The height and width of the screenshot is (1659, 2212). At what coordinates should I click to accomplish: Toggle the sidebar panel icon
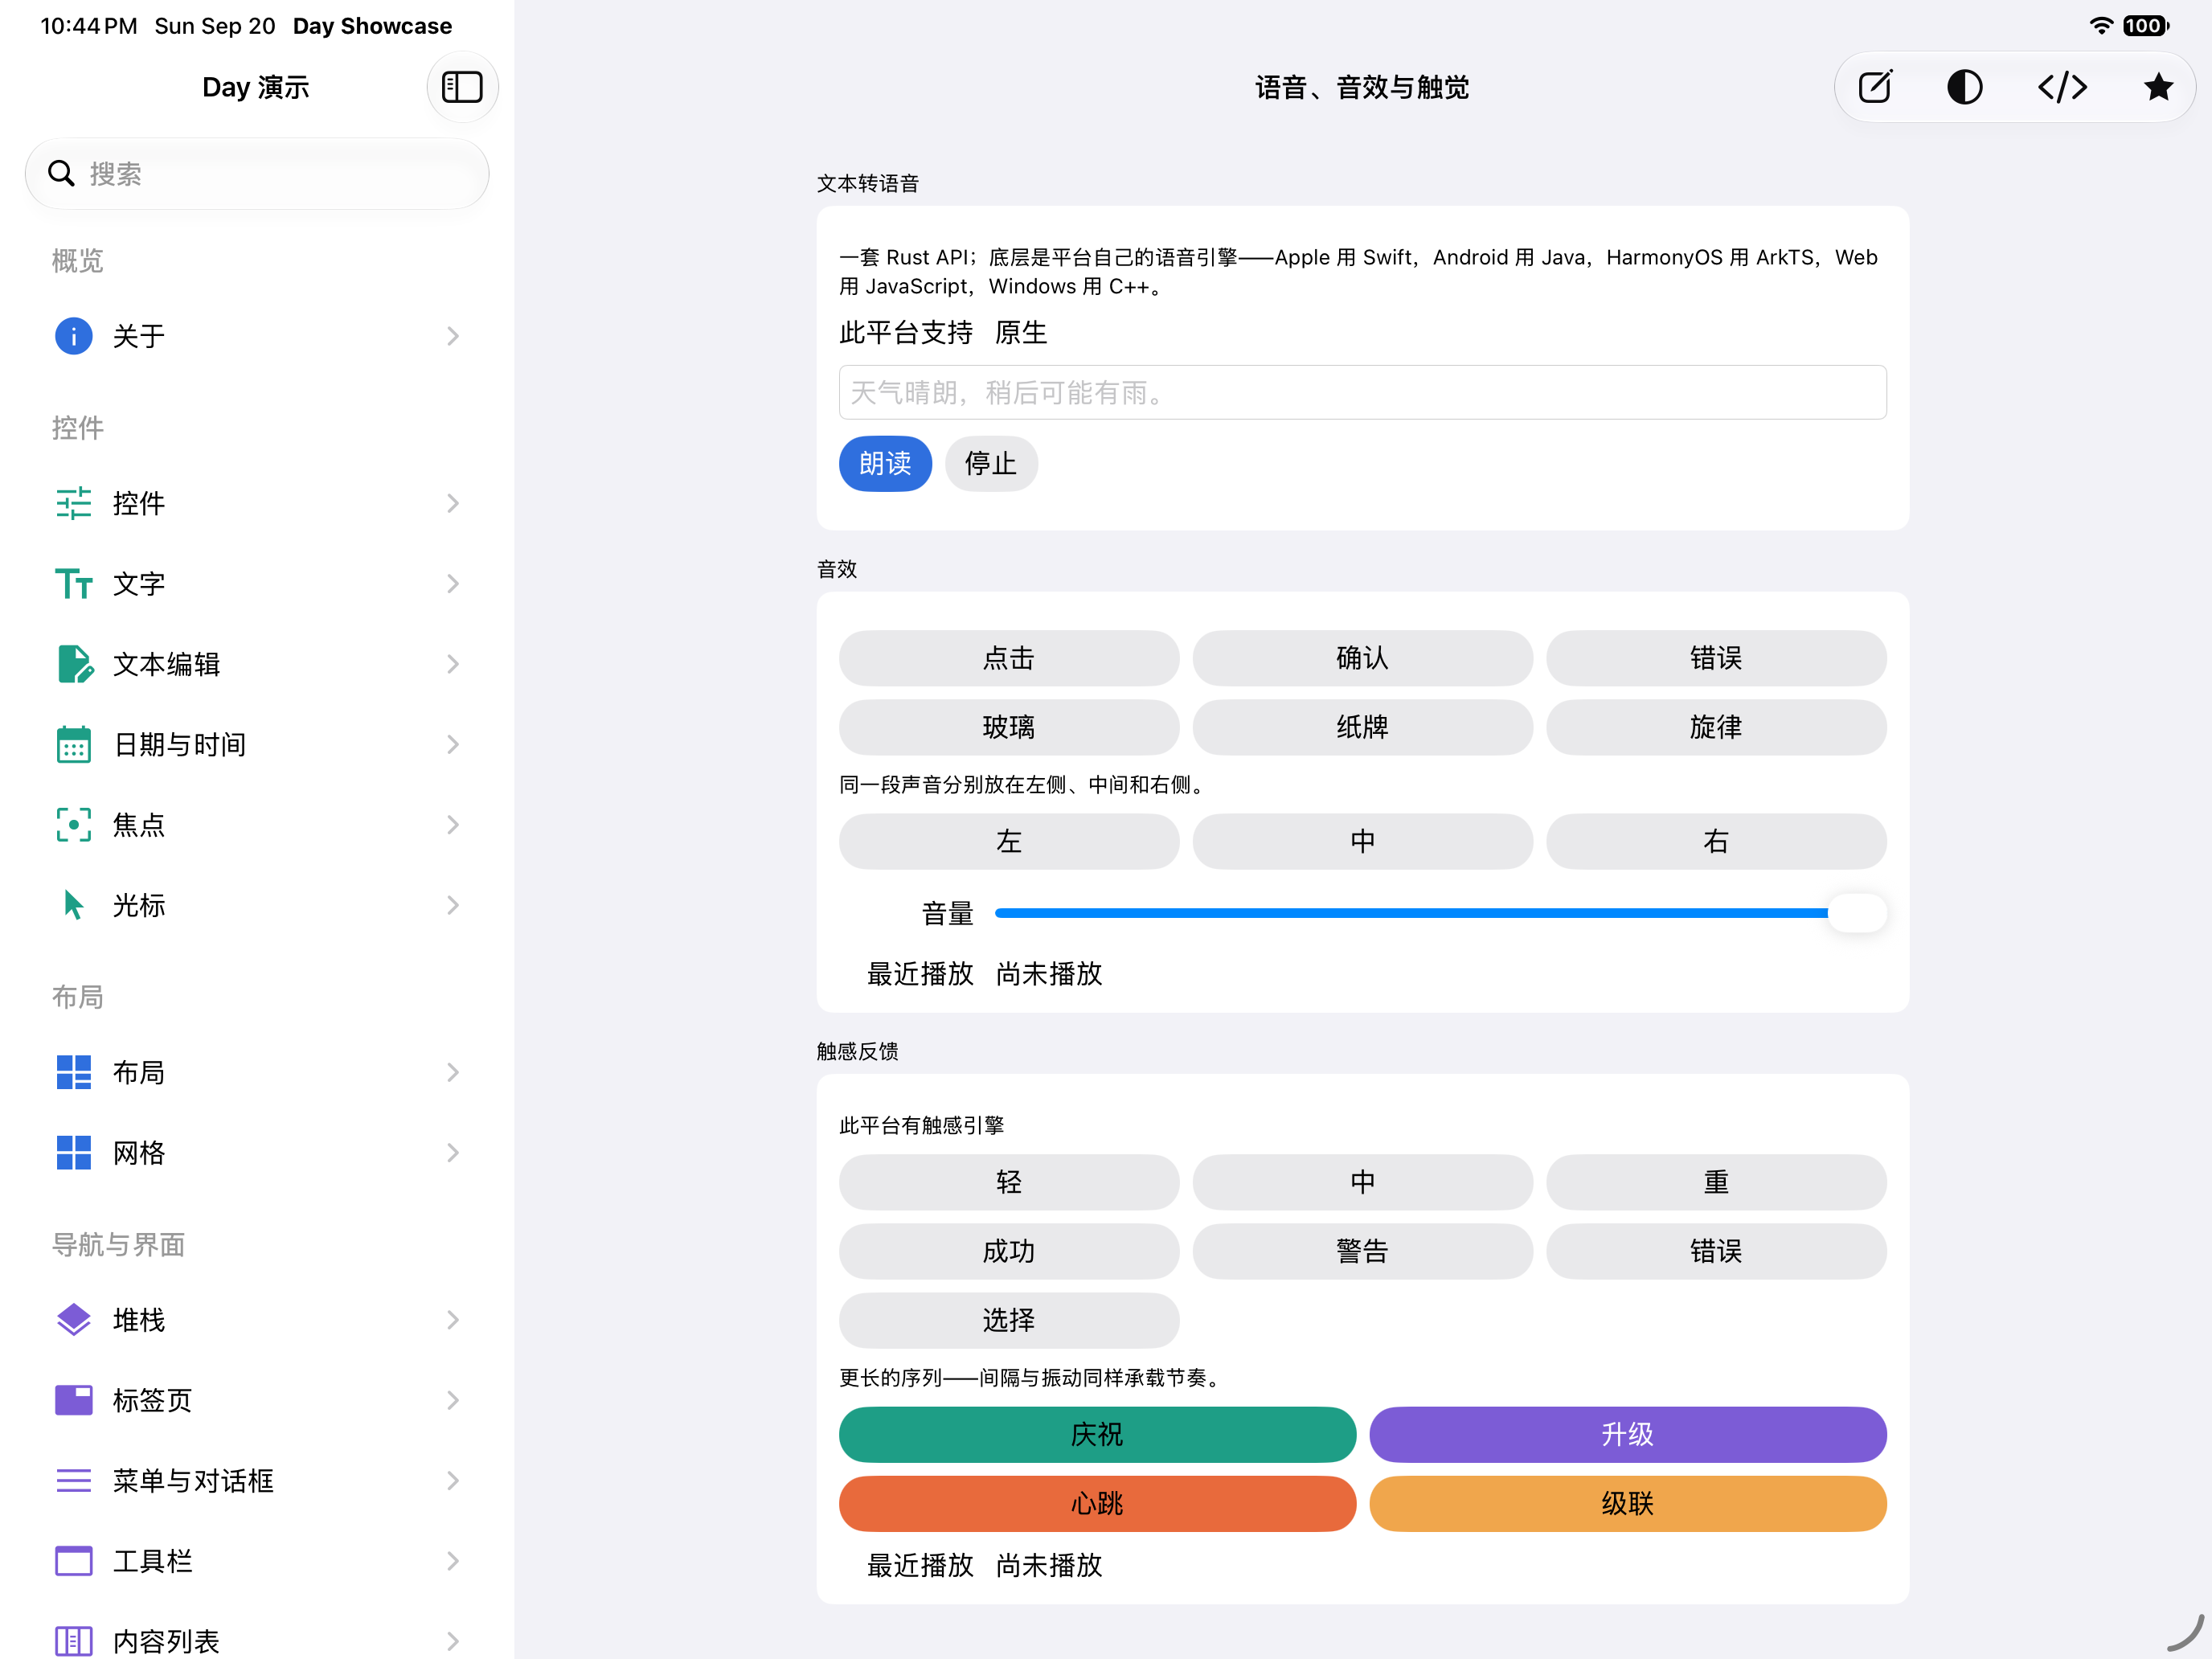pos(462,87)
